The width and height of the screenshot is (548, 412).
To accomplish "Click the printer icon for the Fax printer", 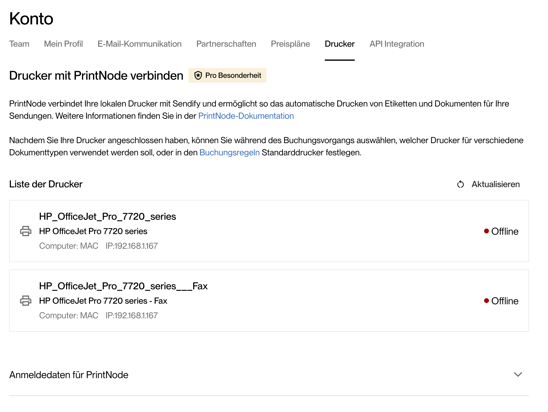I will pos(26,301).
